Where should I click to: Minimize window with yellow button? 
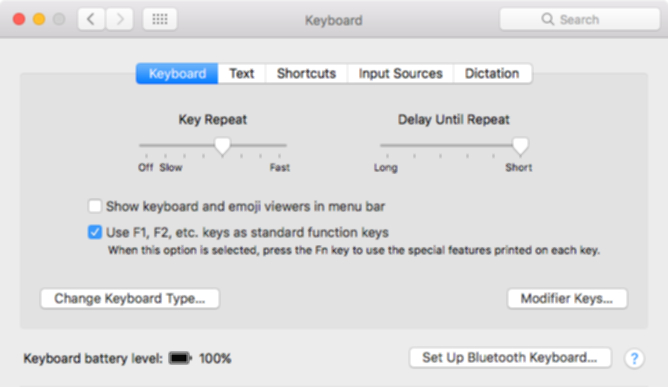39,19
